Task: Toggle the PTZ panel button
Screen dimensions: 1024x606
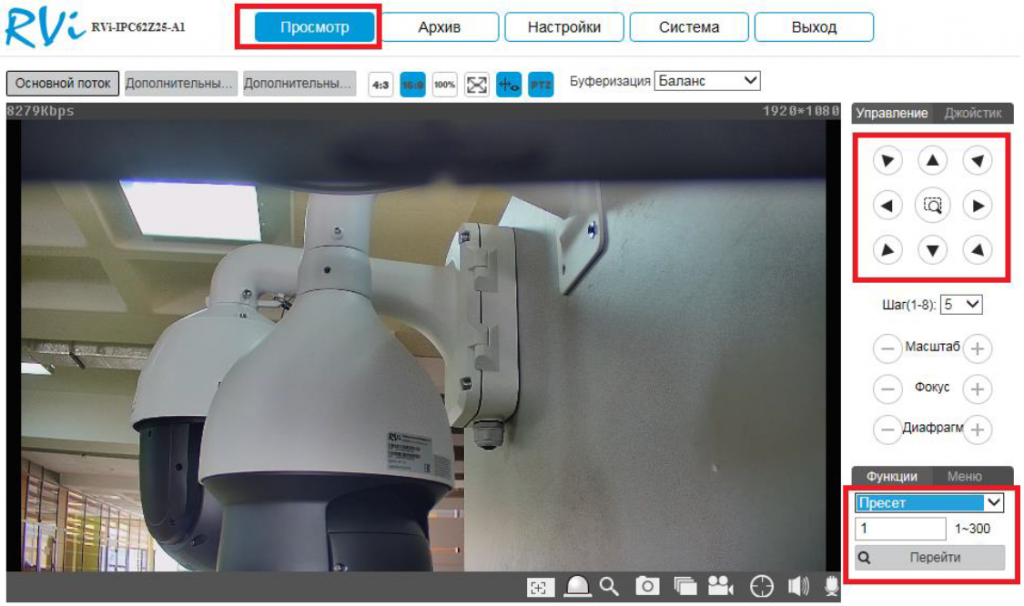Action: (x=540, y=85)
